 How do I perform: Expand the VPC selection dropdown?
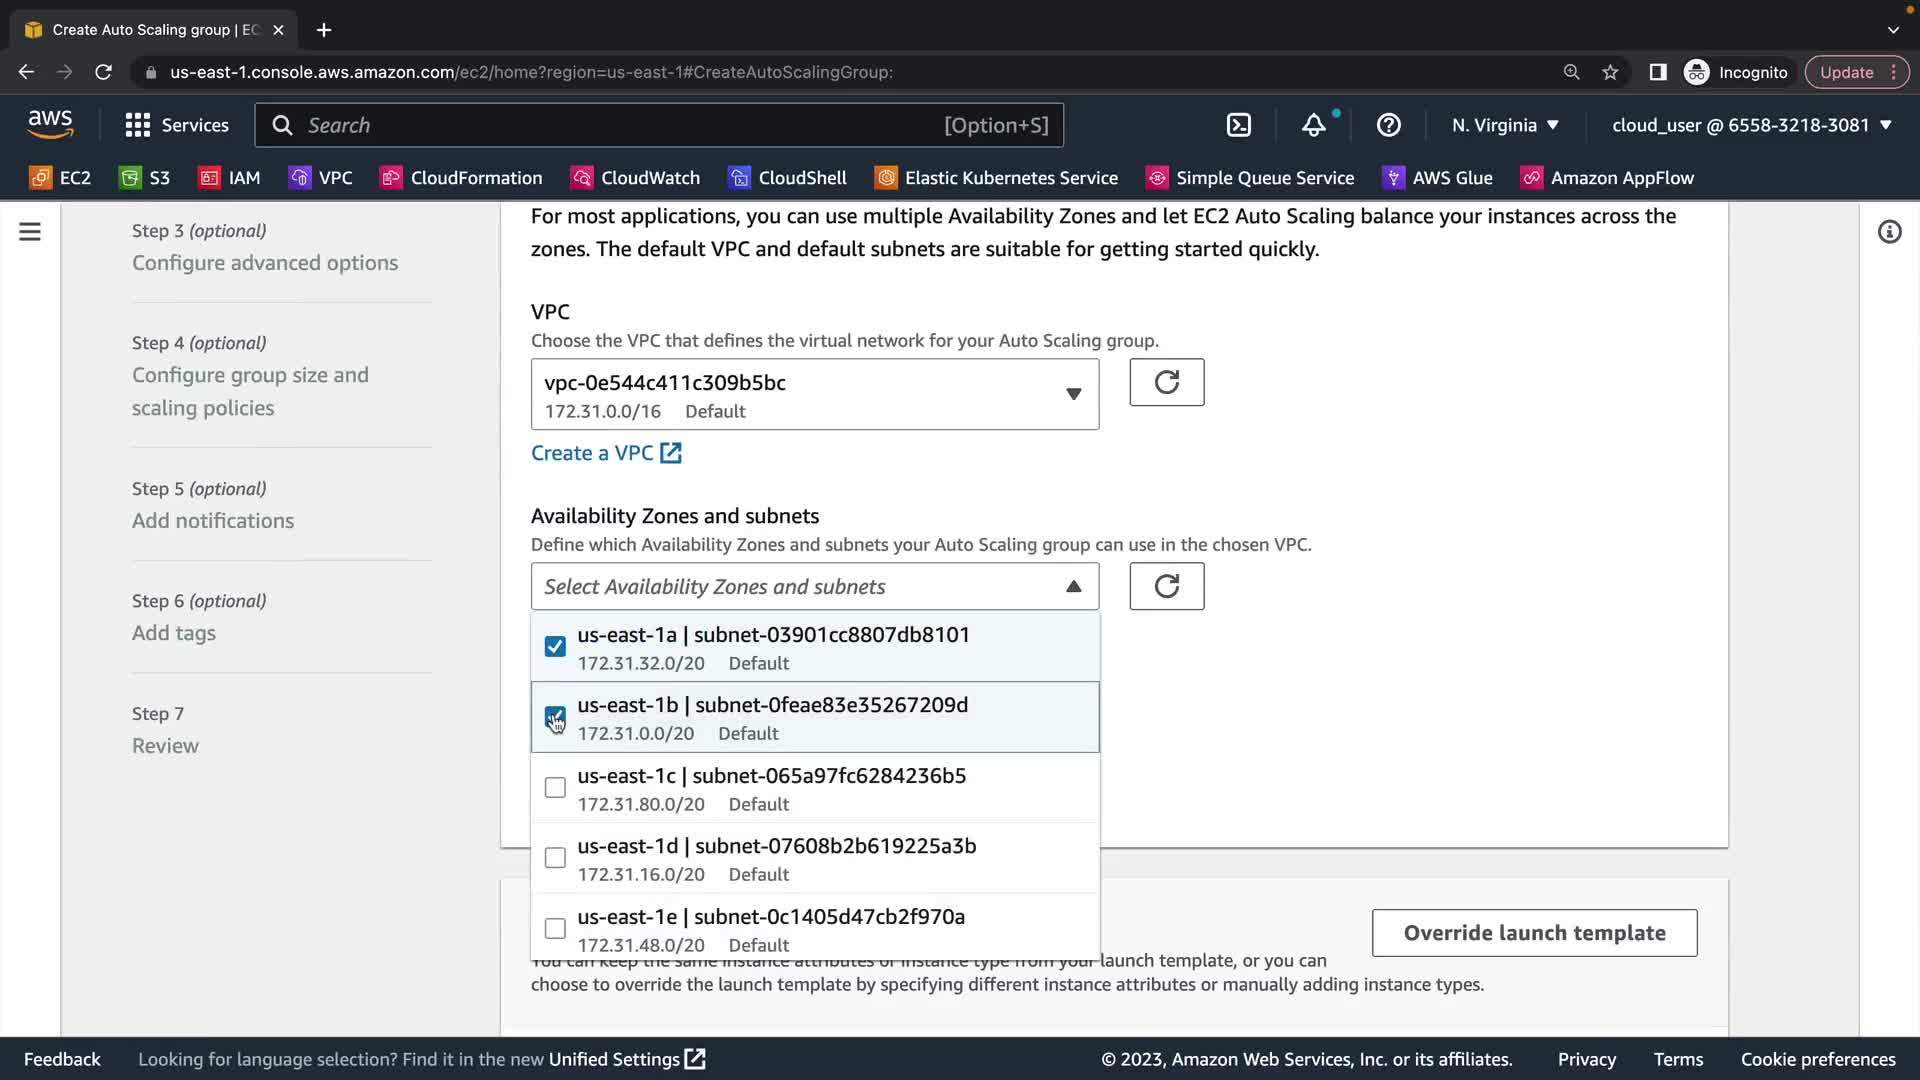(x=814, y=395)
